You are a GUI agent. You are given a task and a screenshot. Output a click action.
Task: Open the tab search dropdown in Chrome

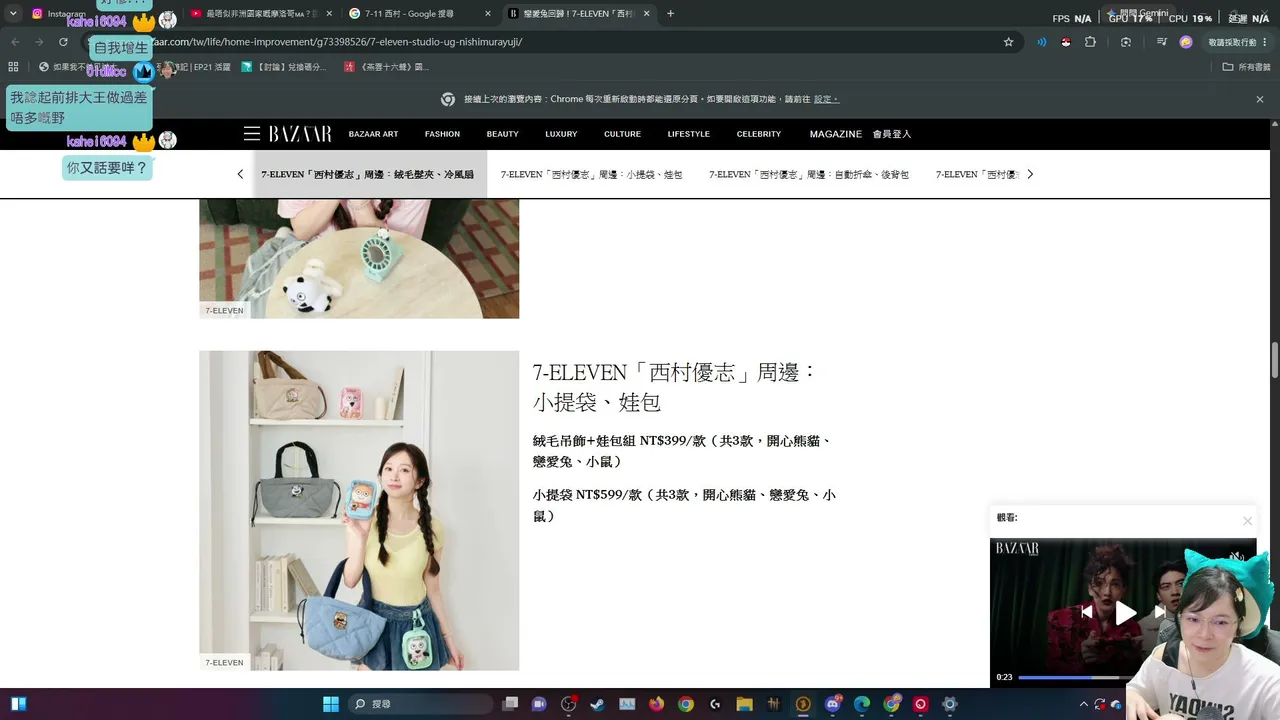[x=13, y=14]
